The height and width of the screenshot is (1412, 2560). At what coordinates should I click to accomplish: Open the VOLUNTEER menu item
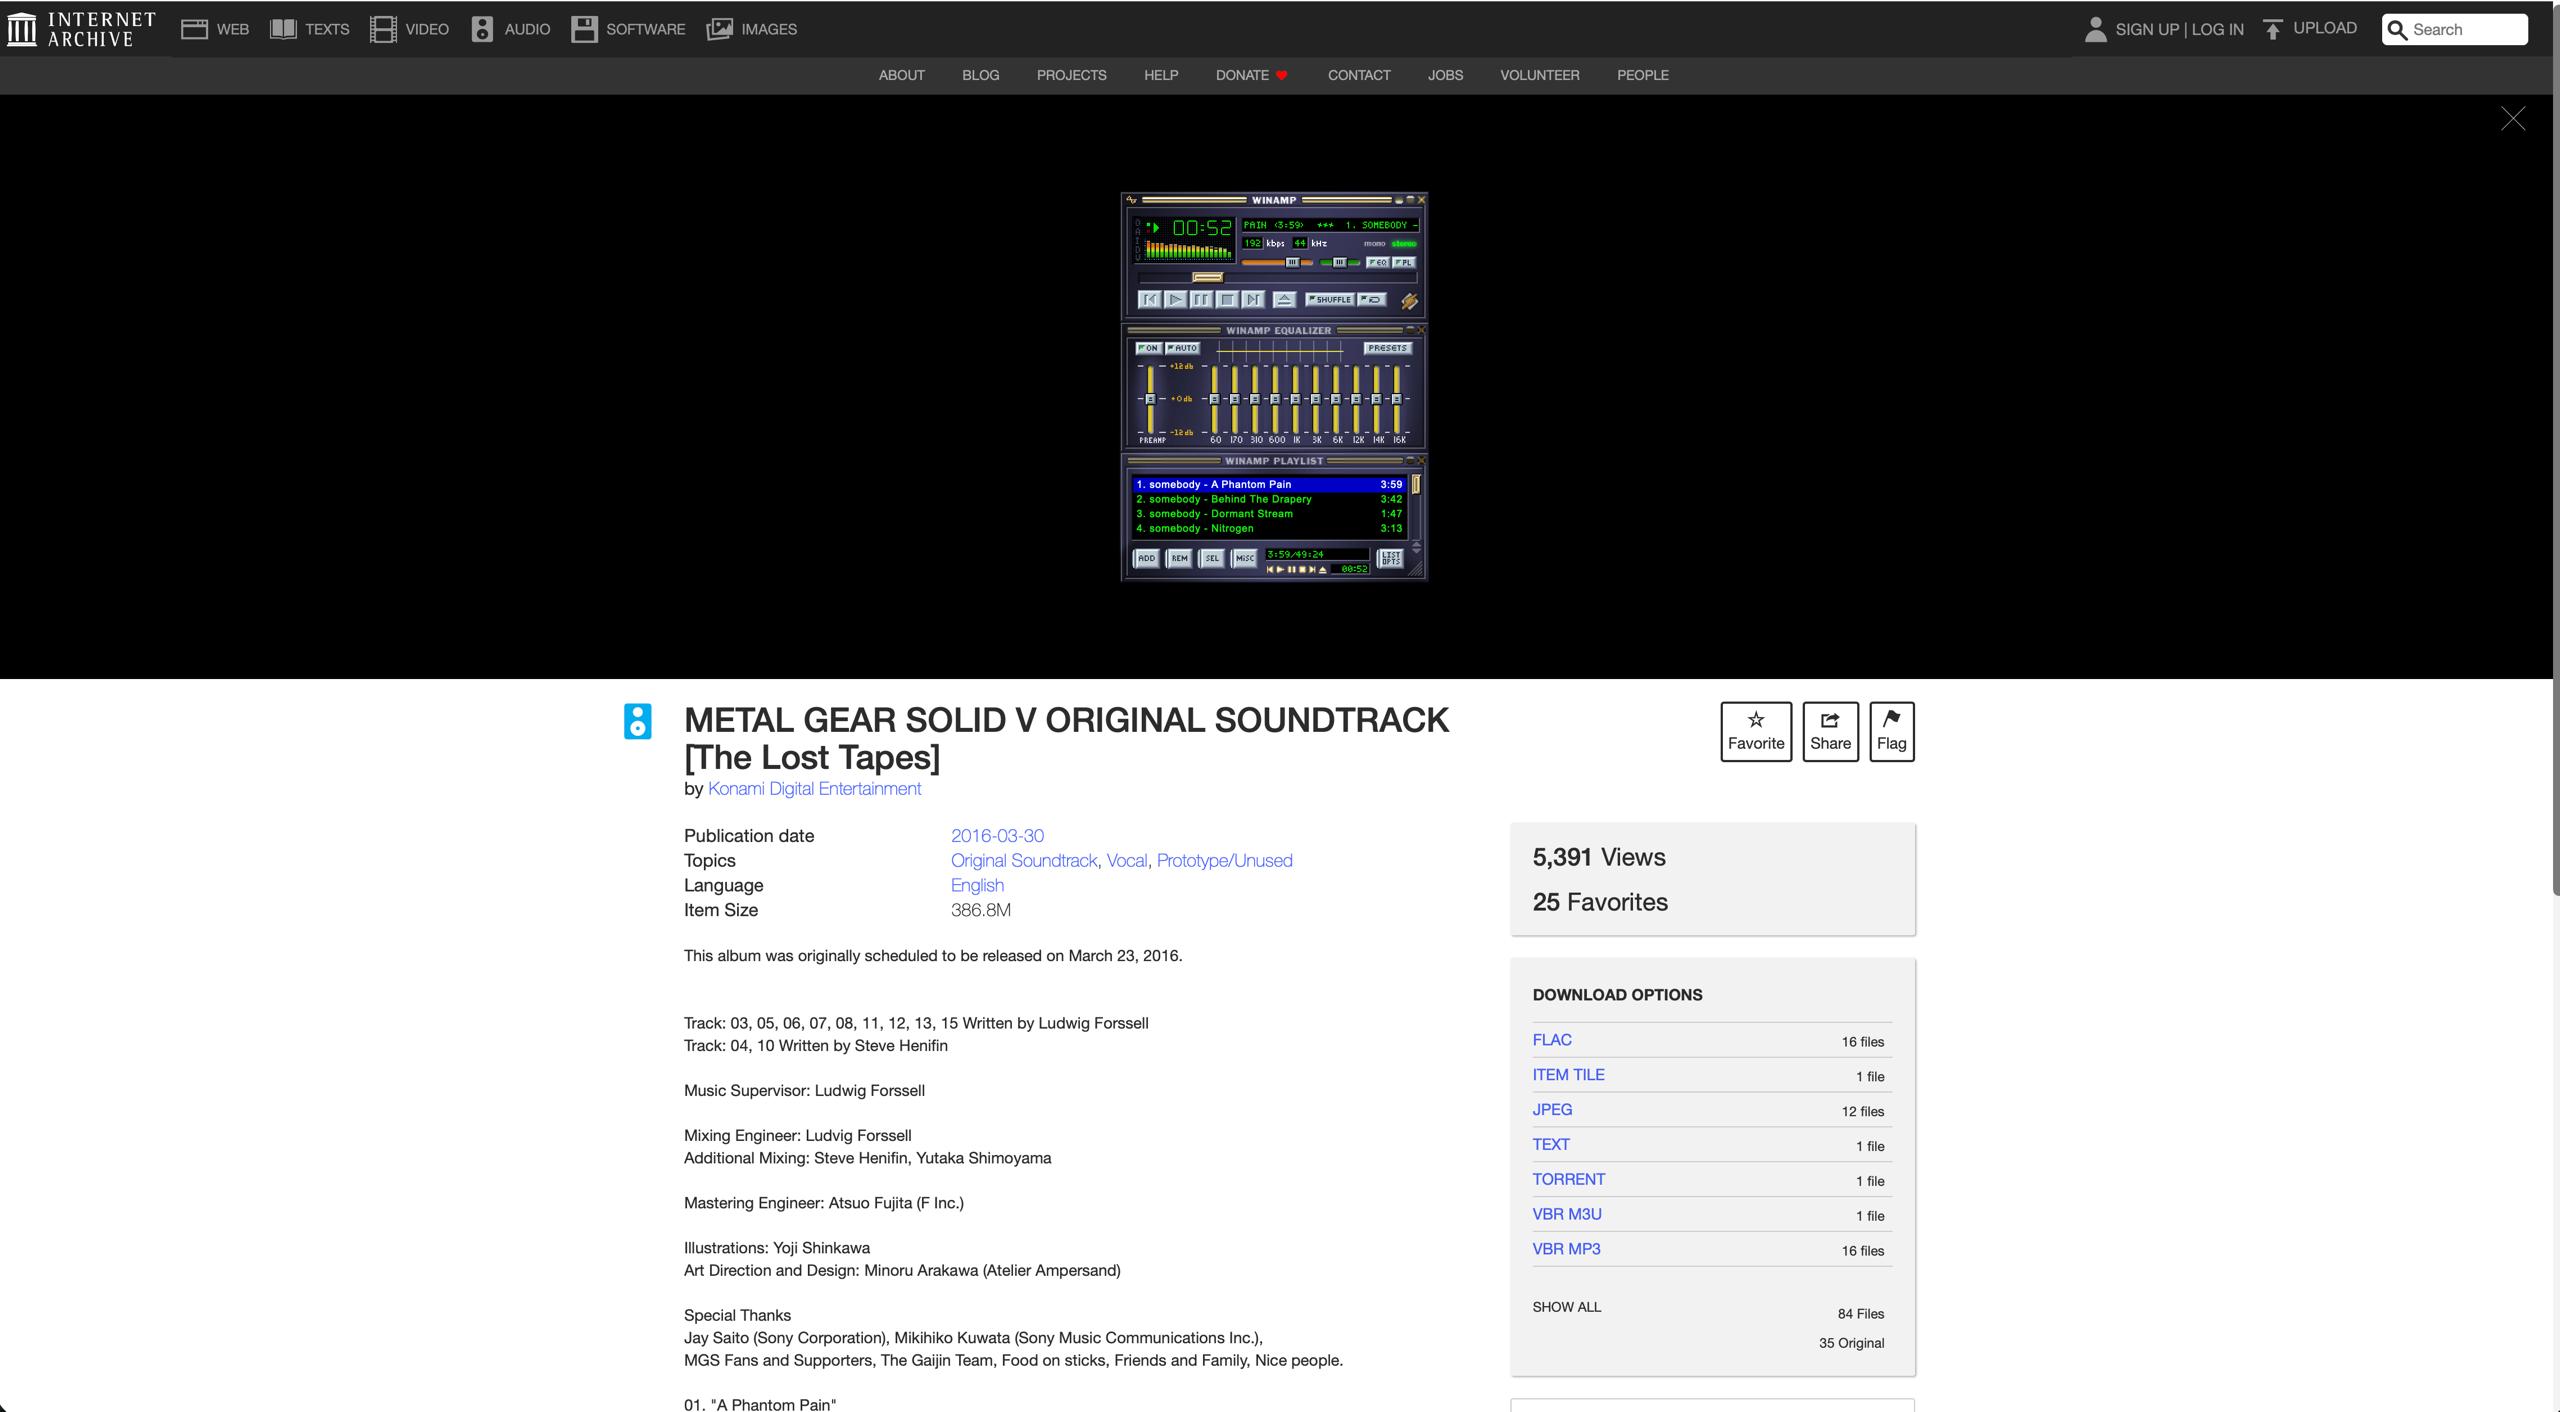(1539, 75)
